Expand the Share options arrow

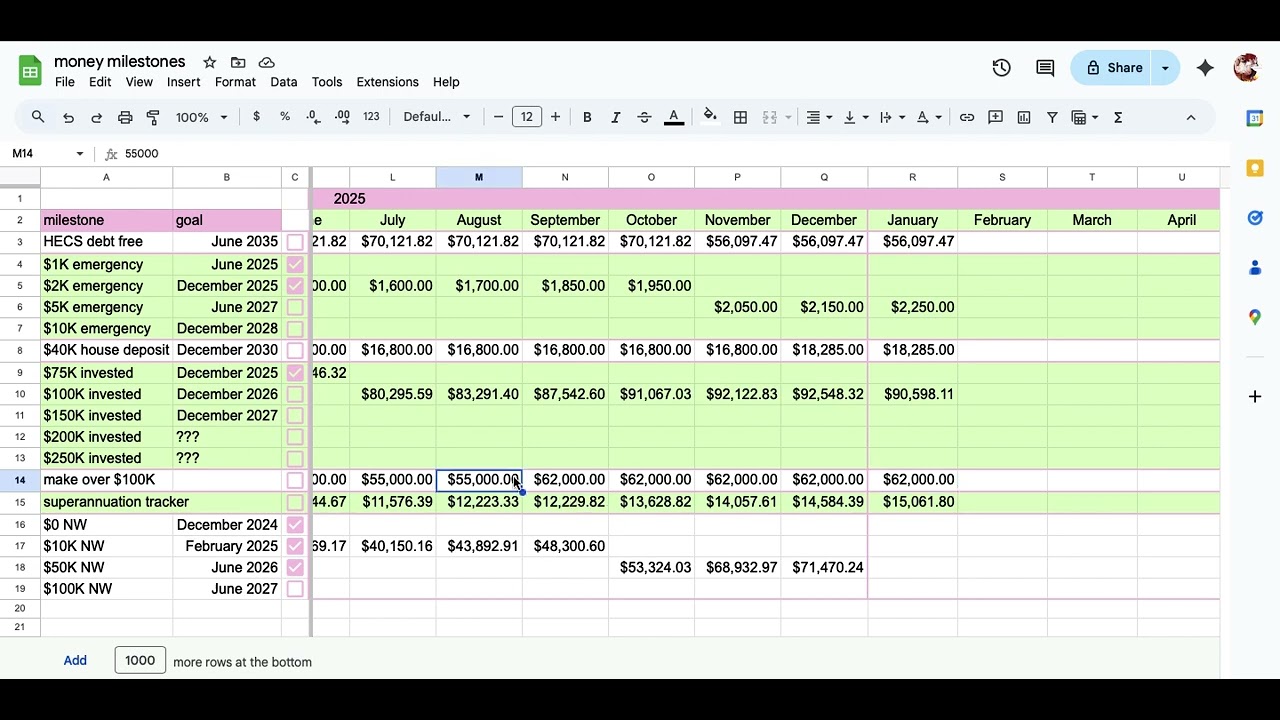click(x=1165, y=68)
